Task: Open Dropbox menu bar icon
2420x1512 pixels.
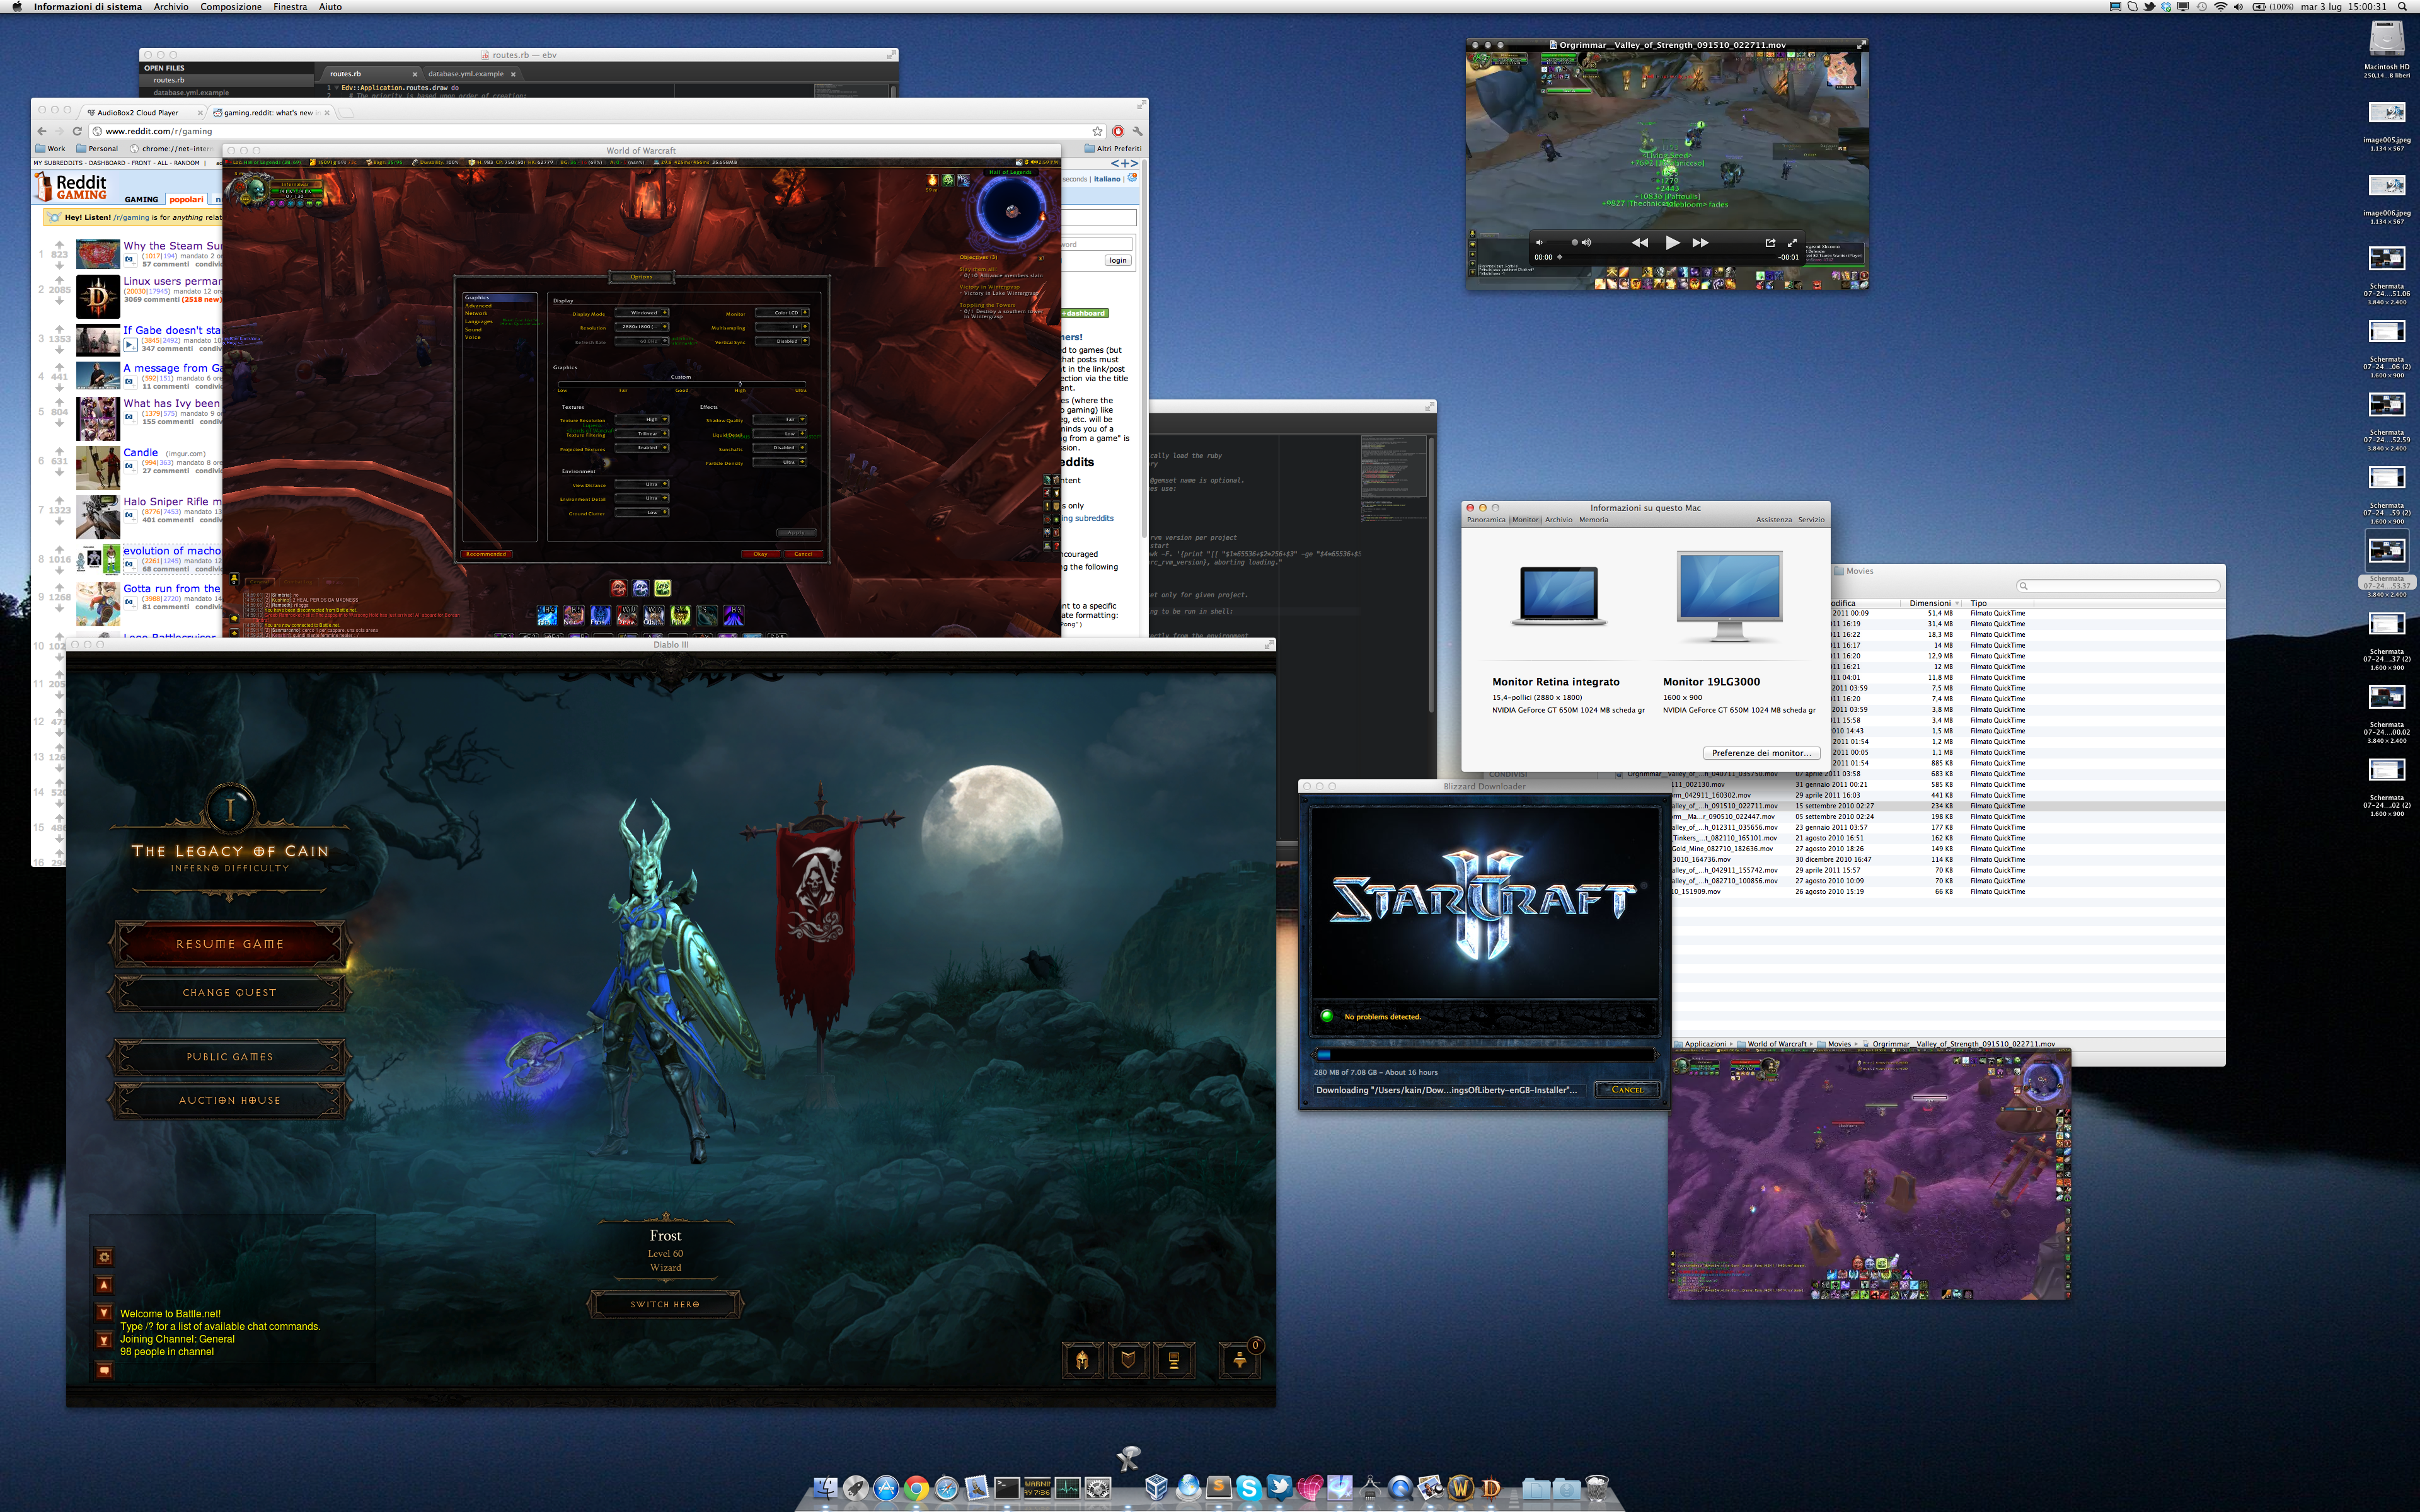Action: pos(2166,6)
